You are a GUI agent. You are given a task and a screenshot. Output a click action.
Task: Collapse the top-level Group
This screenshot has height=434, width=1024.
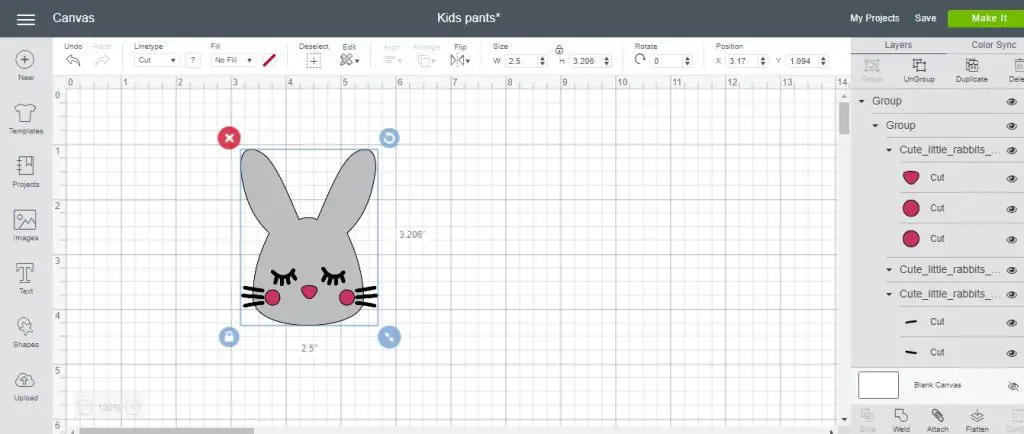point(861,101)
